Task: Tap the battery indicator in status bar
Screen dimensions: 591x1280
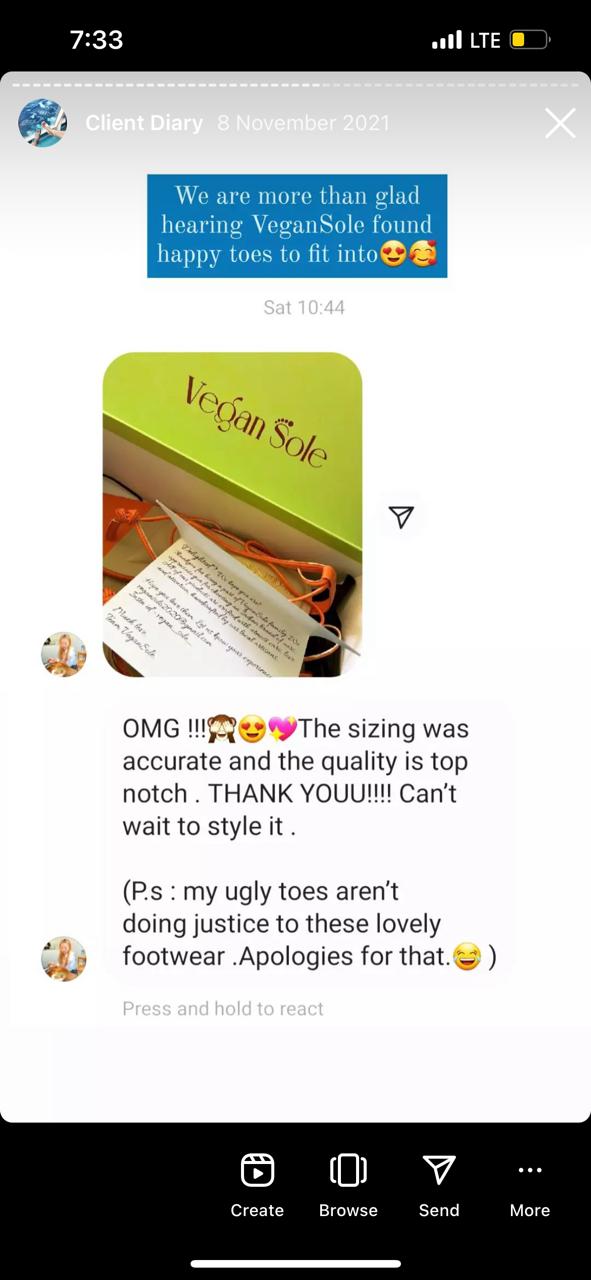Action: tap(530, 40)
